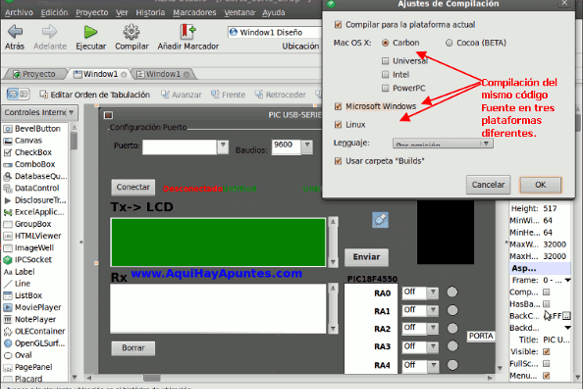
Task: Select DatabaseQuery control in list
Action: (x=35, y=176)
